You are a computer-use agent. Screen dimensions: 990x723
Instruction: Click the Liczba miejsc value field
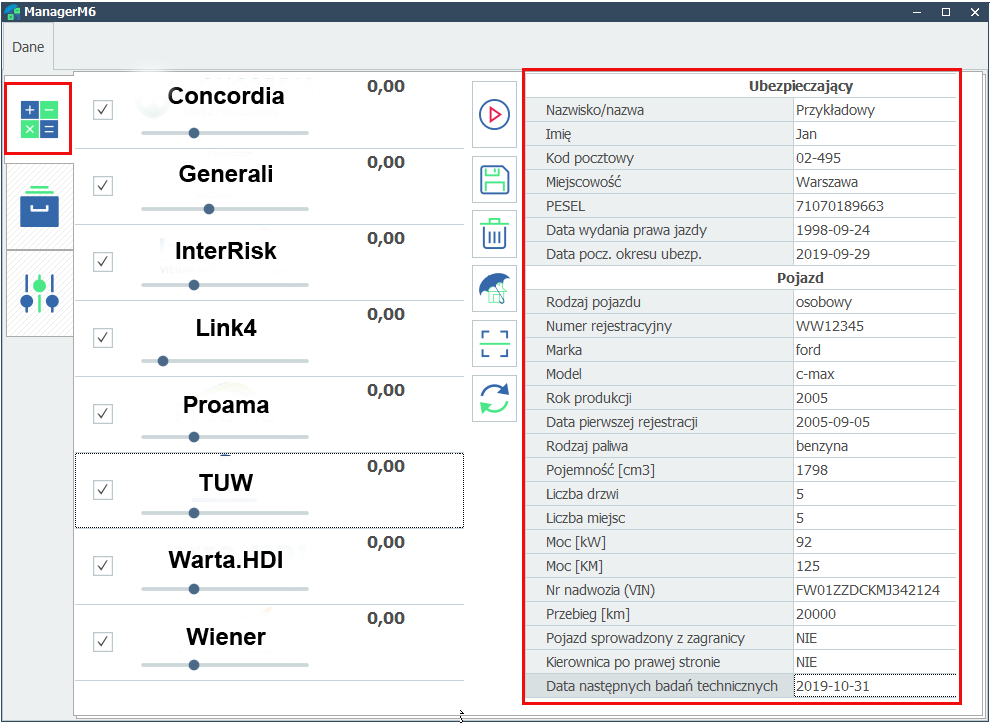tap(874, 518)
